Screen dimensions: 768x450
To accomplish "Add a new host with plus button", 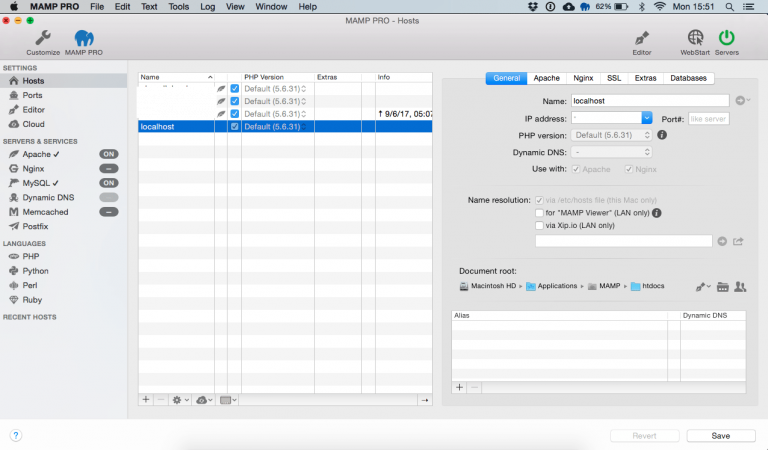I will click(146, 400).
